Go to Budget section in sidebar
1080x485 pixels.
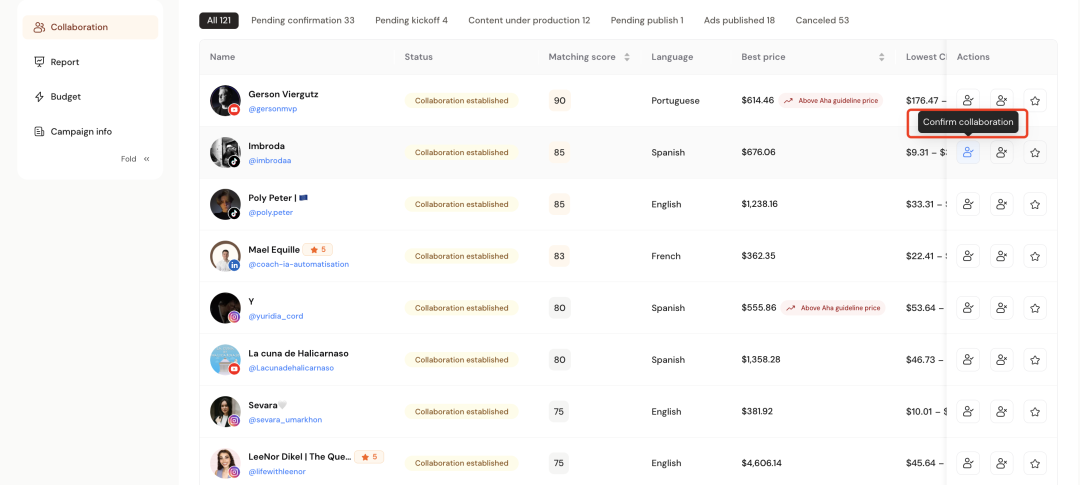pyautogui.click(x=65, y=97)
